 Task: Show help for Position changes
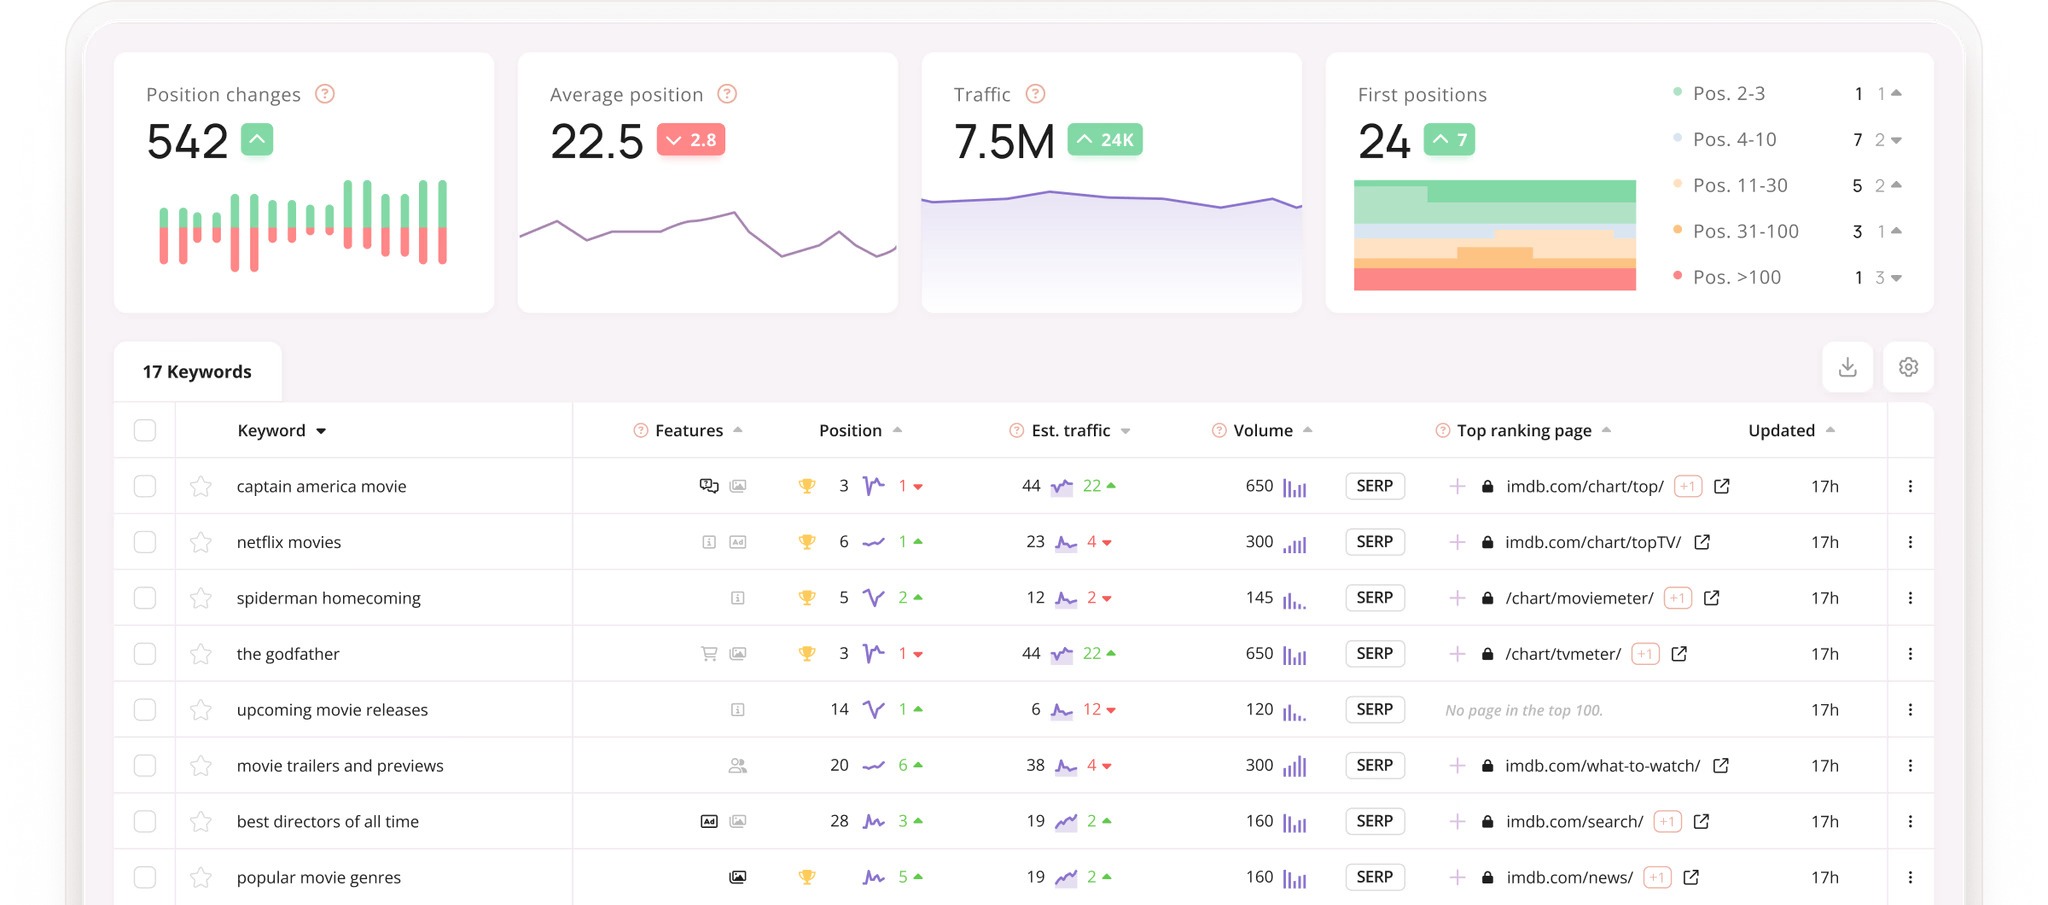[x=325, y=94]
